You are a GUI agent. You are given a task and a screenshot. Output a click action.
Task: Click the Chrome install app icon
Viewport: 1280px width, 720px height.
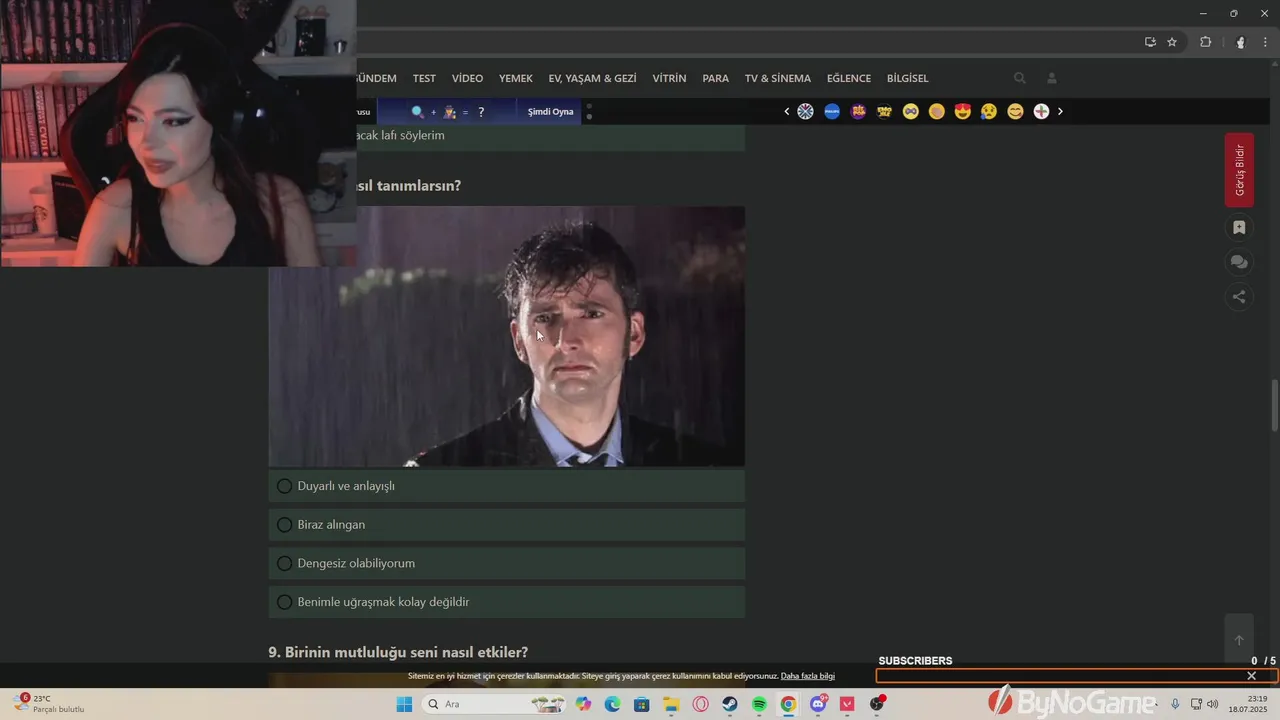[1150, 42]
